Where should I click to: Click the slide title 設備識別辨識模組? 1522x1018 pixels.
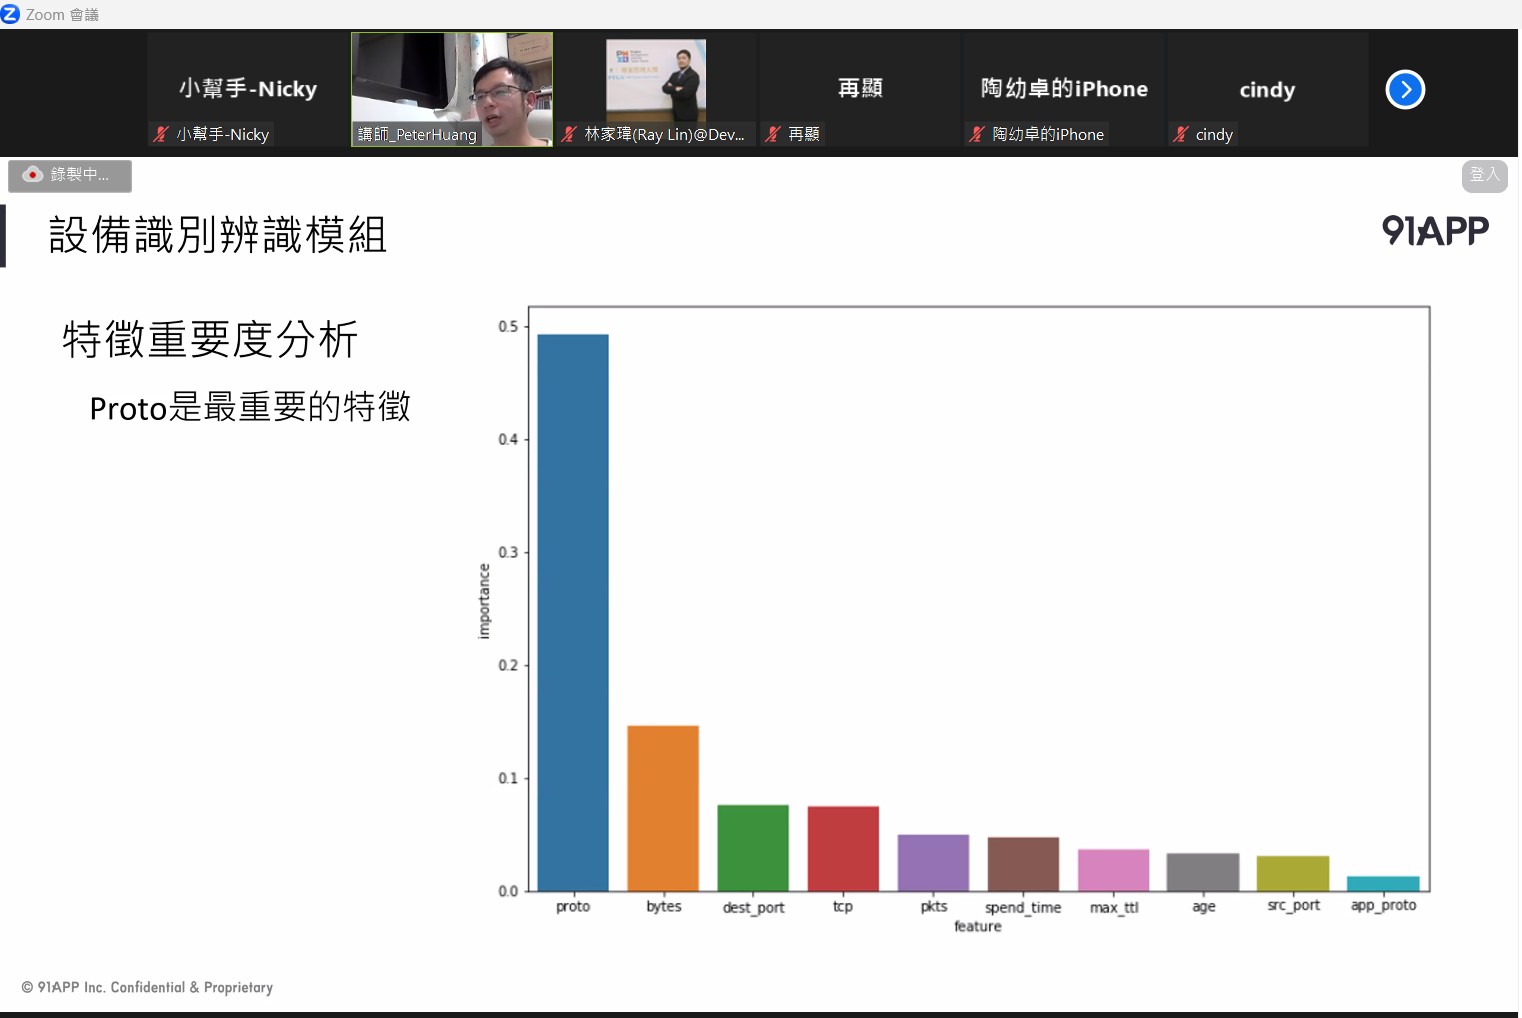click(x=218, y=236)
